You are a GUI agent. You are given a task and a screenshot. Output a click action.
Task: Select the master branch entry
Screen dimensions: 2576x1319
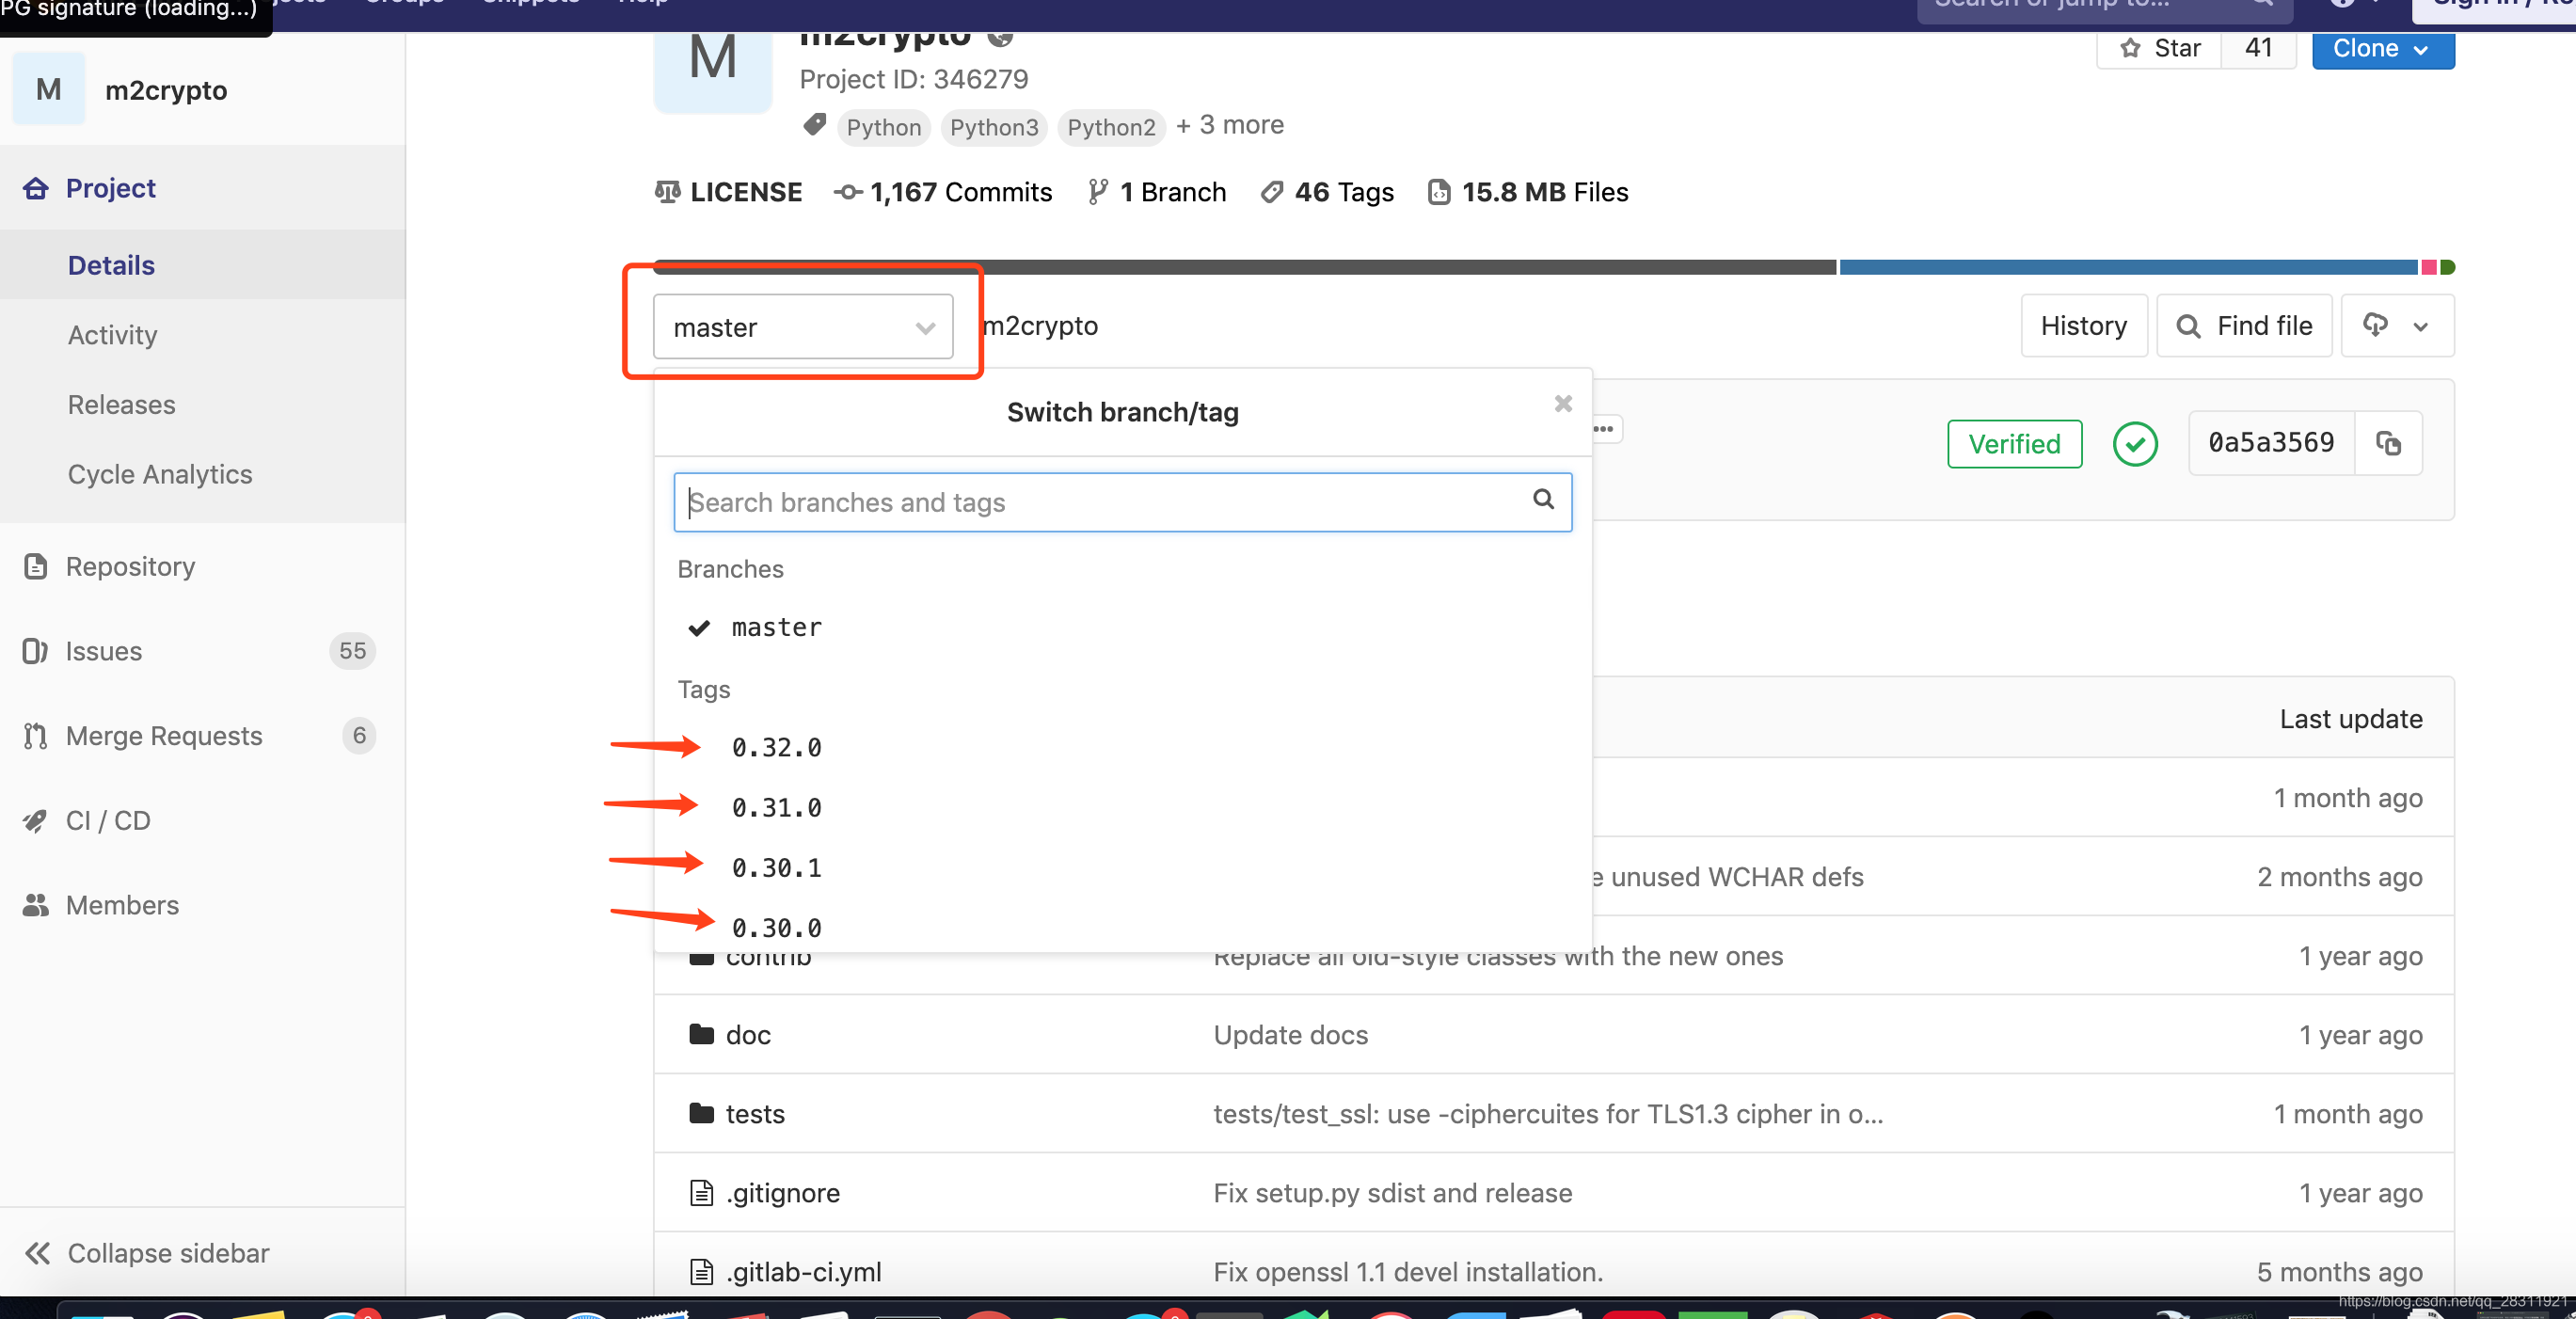pos(776,627)
